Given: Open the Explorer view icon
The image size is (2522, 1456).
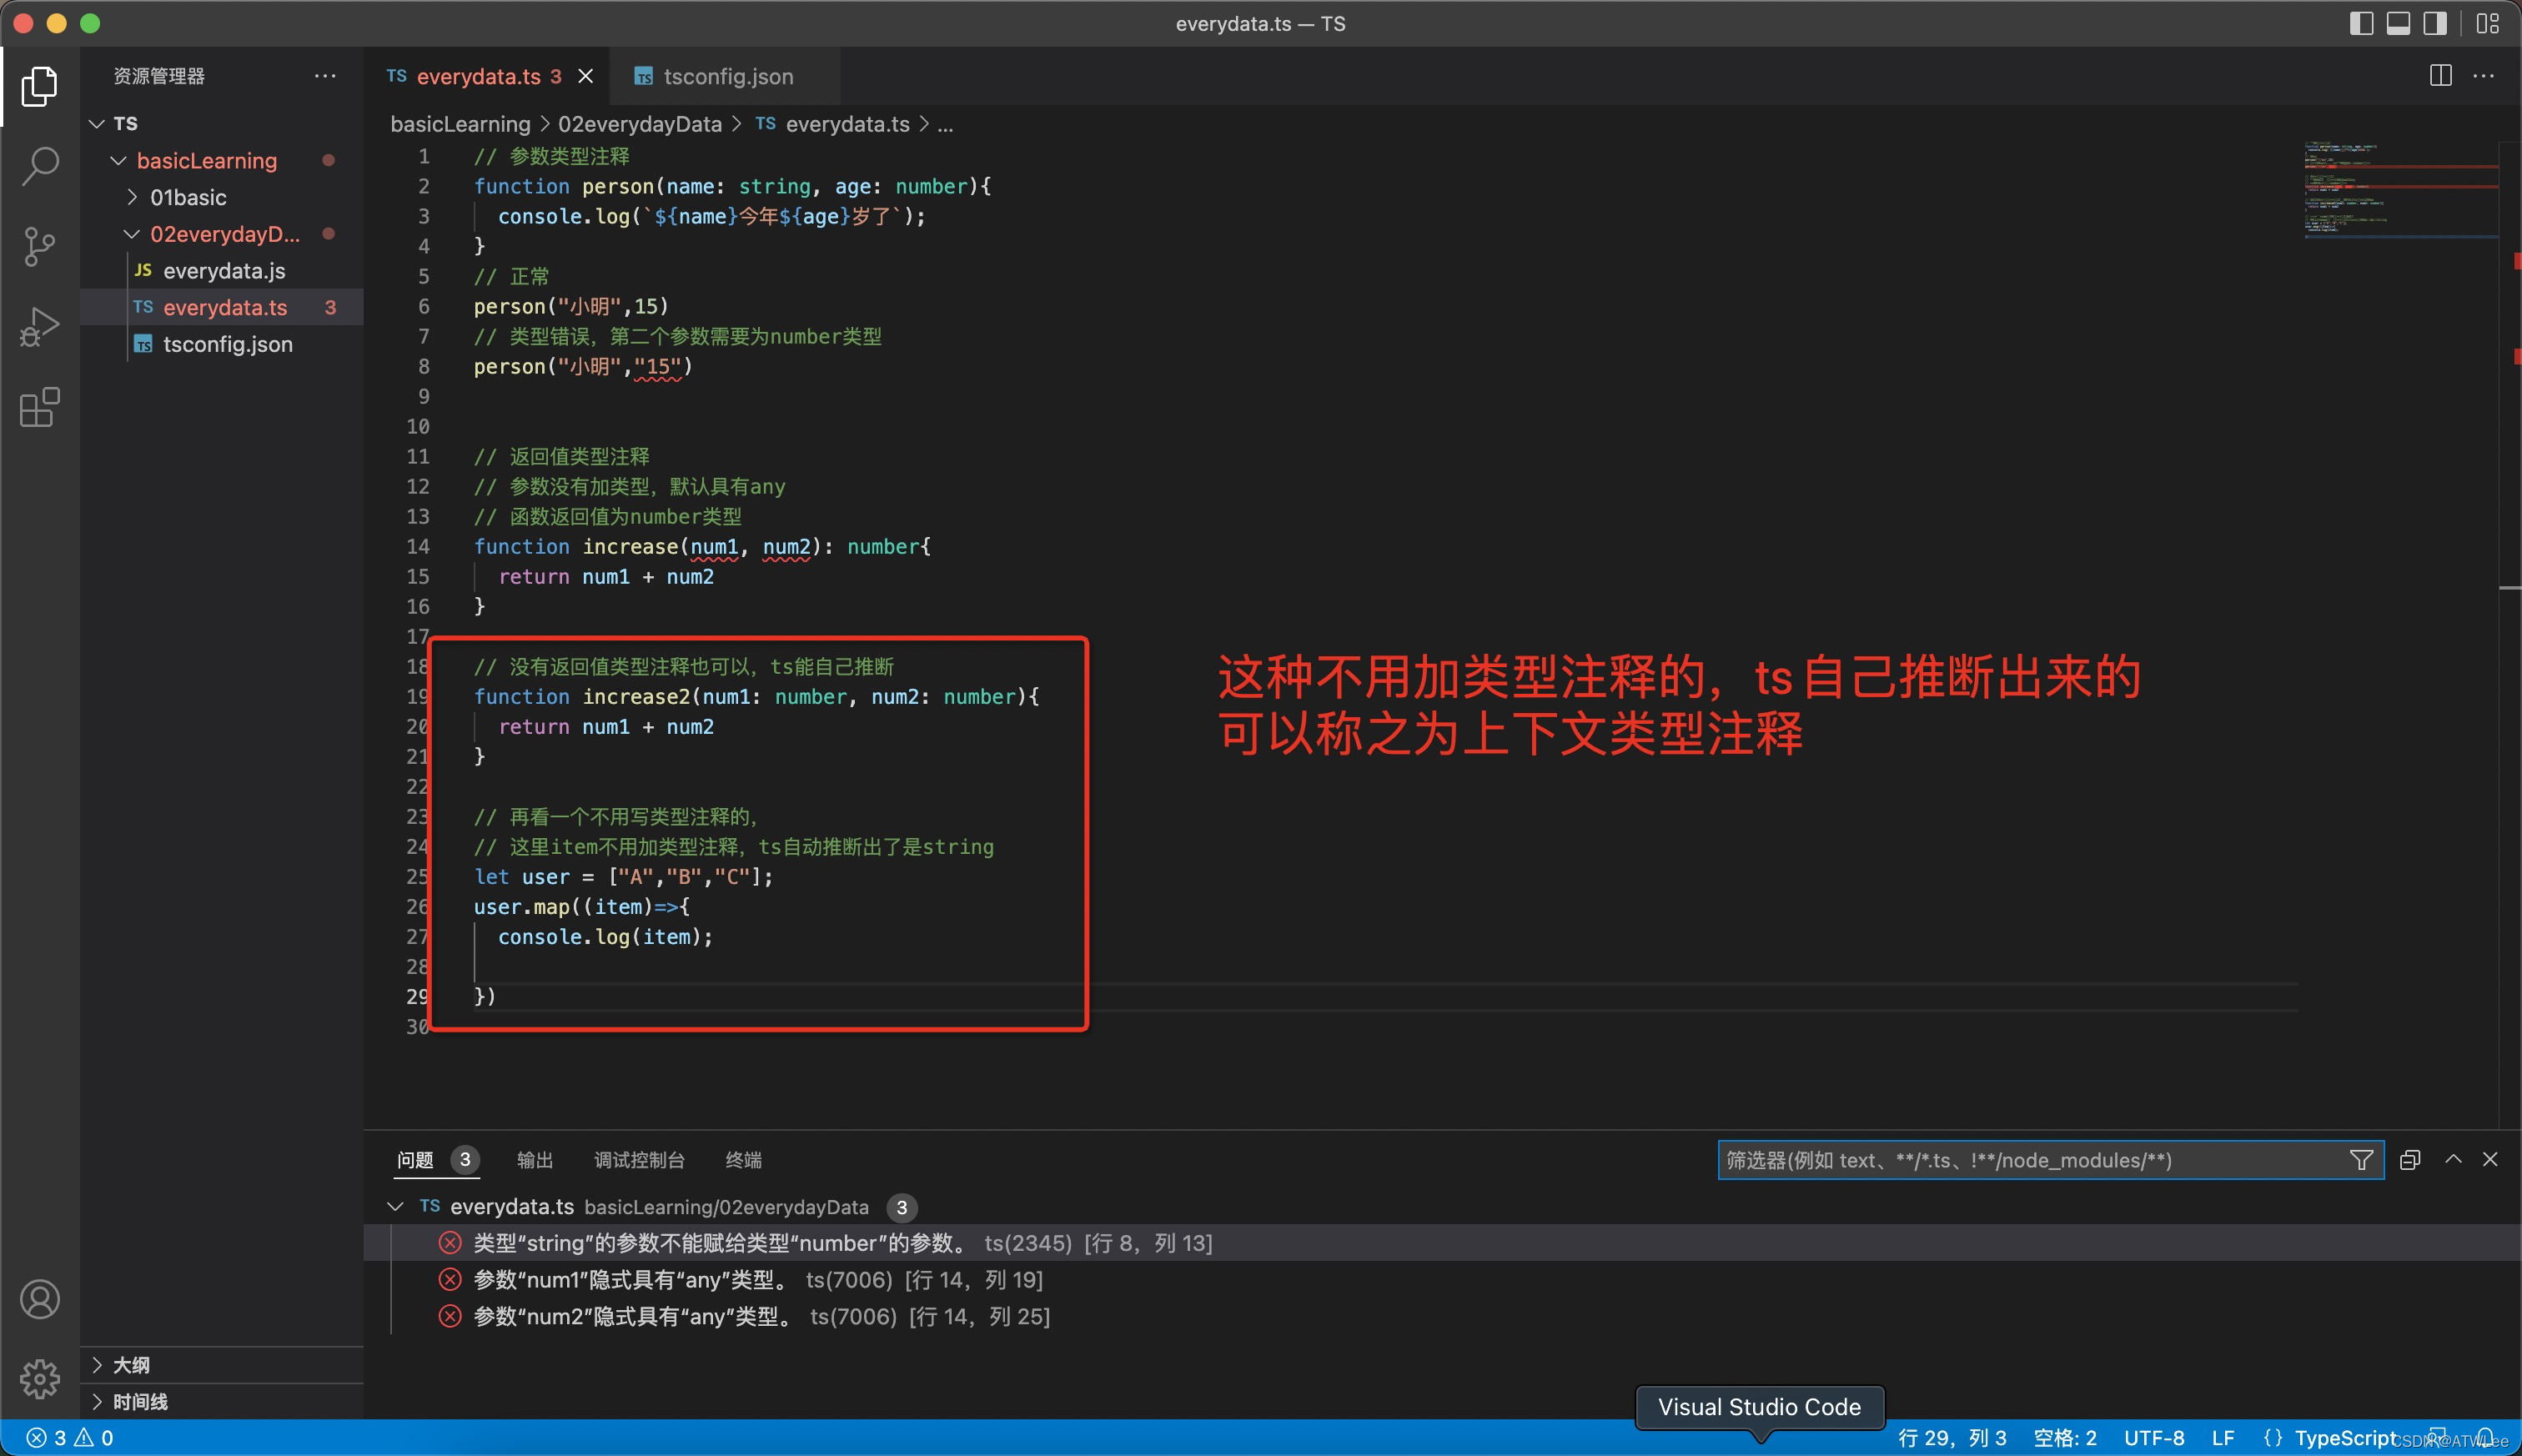Looking at the screenshot, I should tap(39, 86).
